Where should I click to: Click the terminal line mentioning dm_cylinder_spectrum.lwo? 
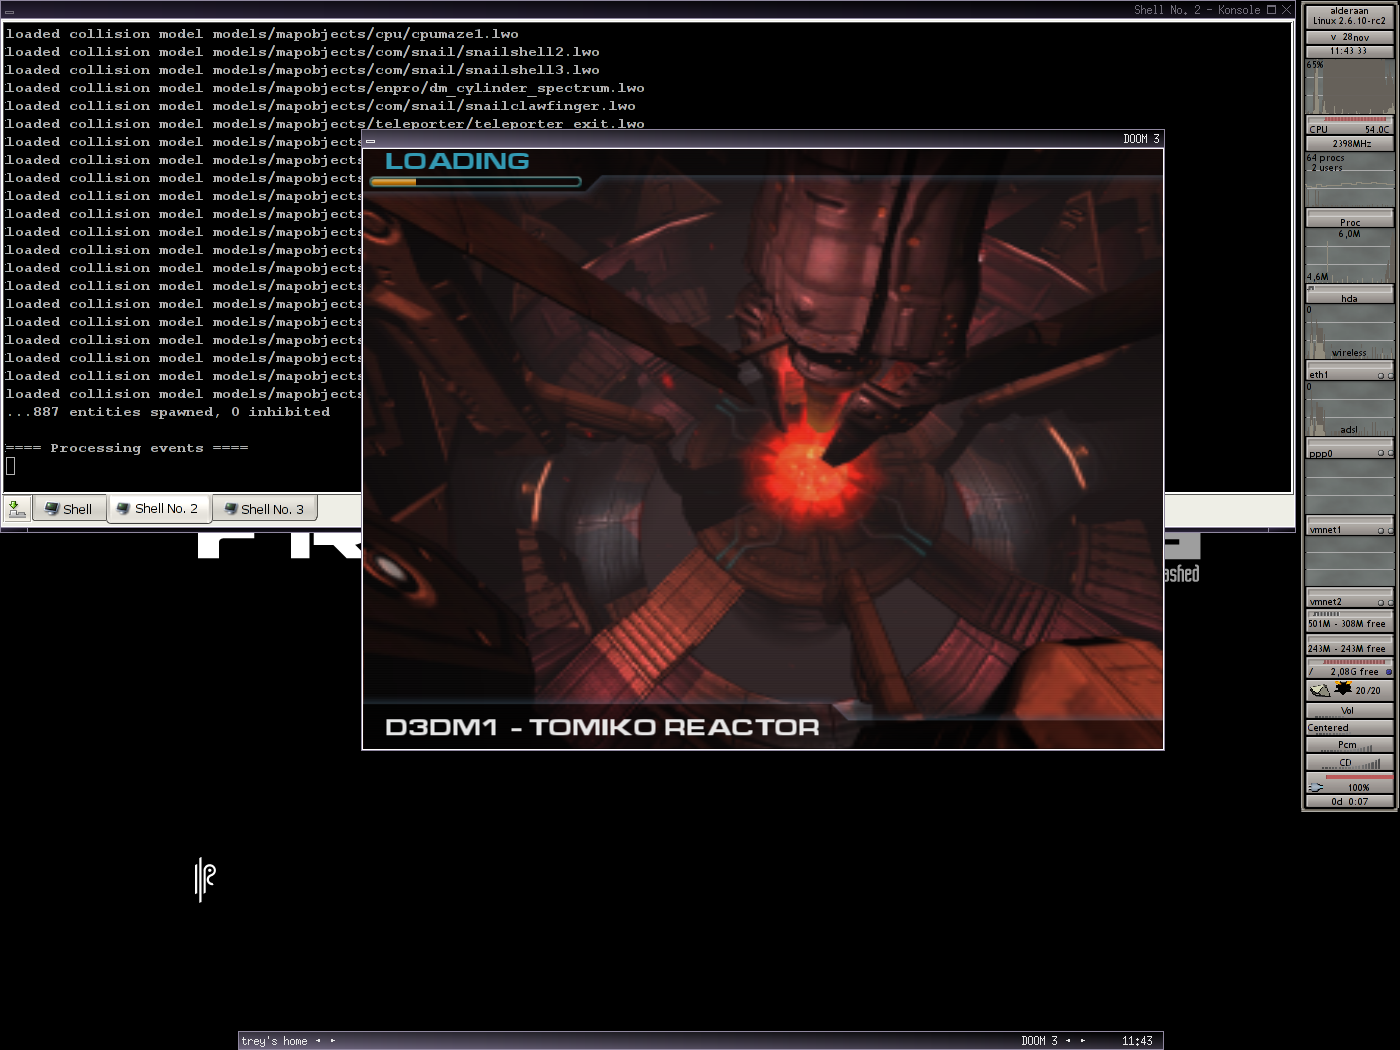[x=325, y=88]
